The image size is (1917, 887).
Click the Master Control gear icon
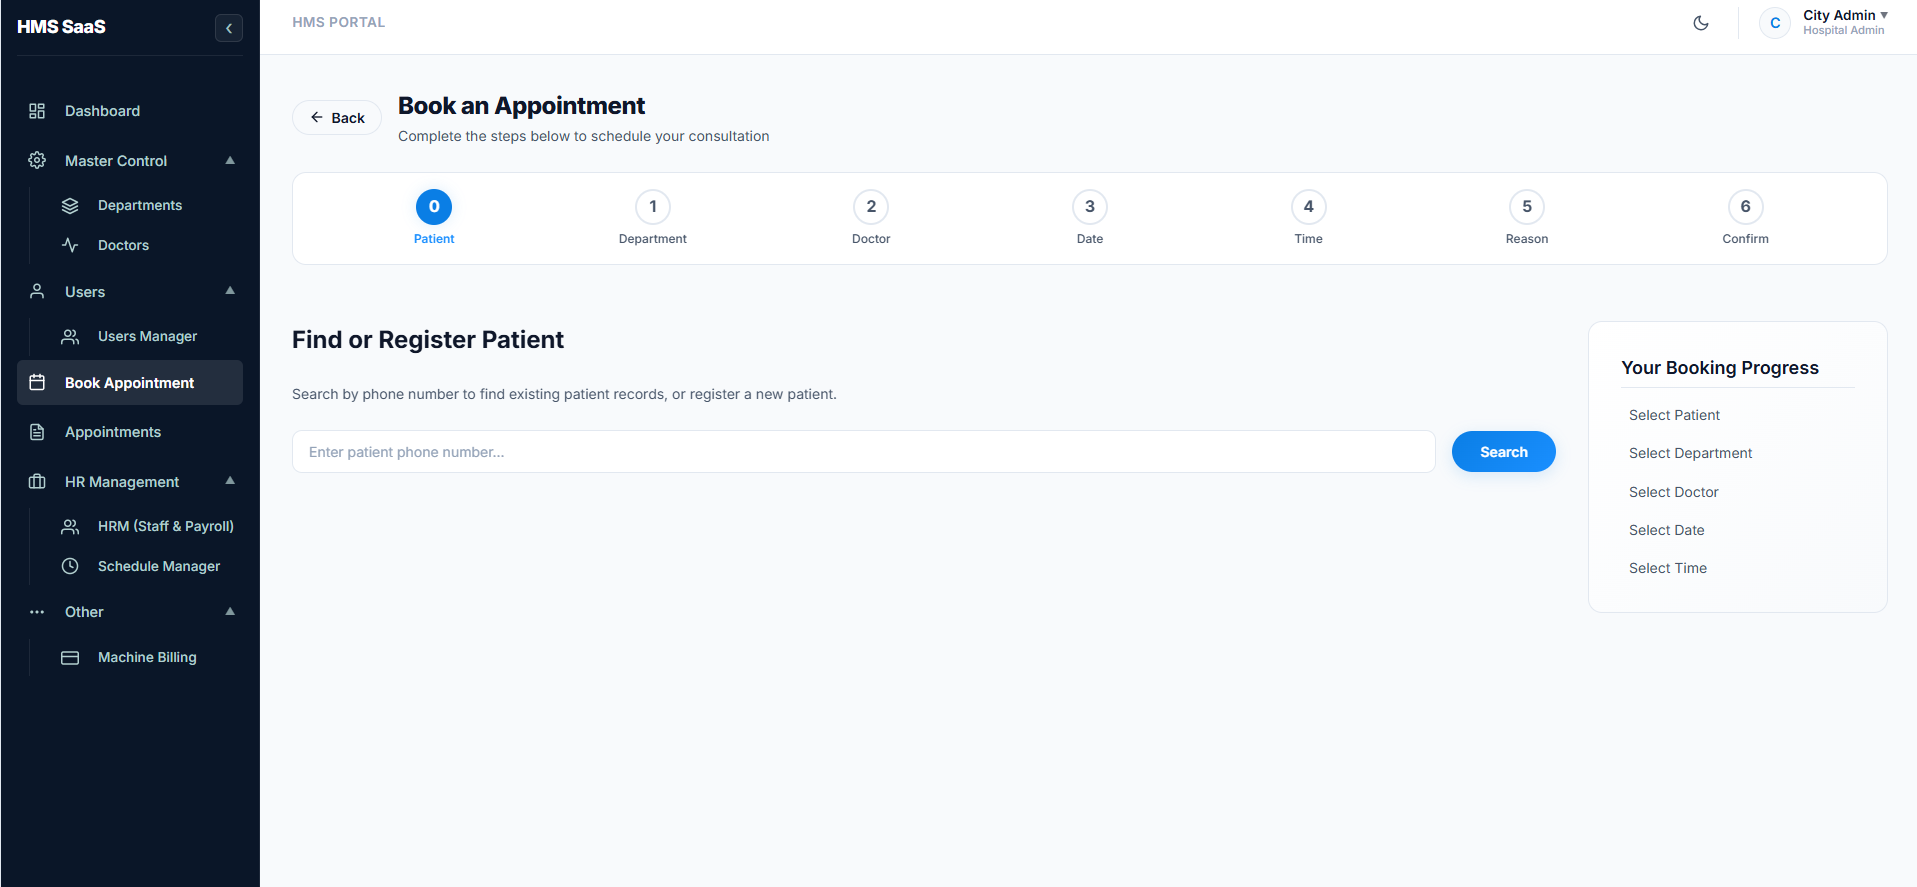pos(37,160)
